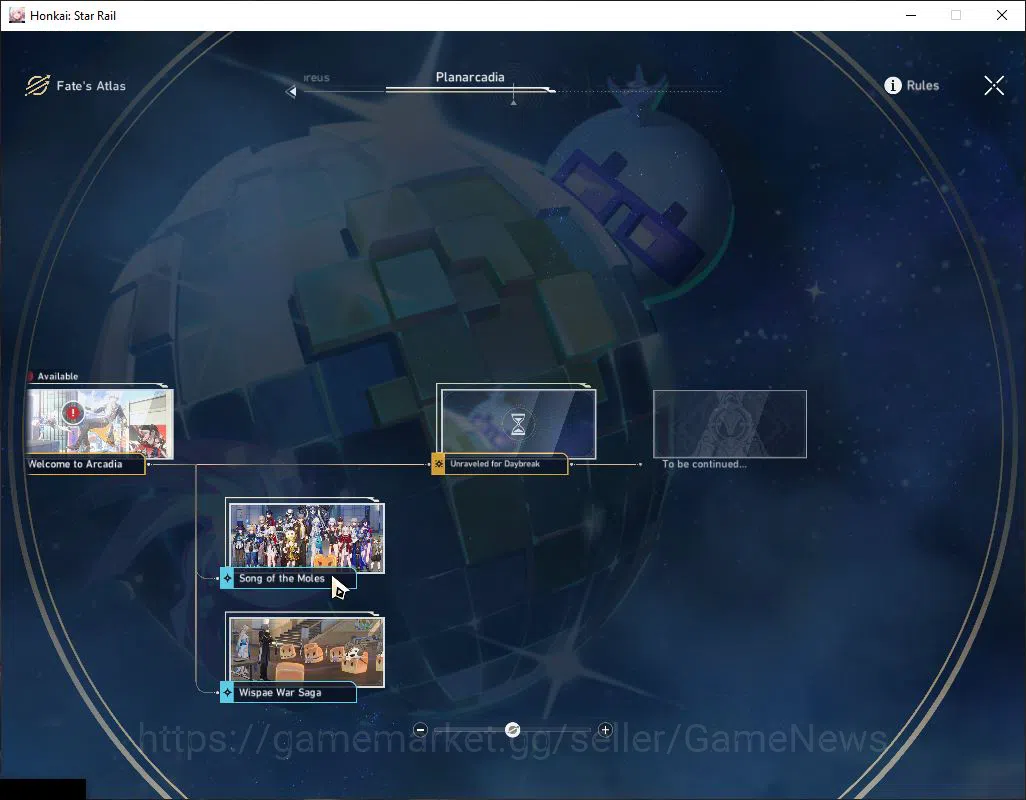
Task: Select the partially visible previous world tab
Action: click(x=316, y=77)
